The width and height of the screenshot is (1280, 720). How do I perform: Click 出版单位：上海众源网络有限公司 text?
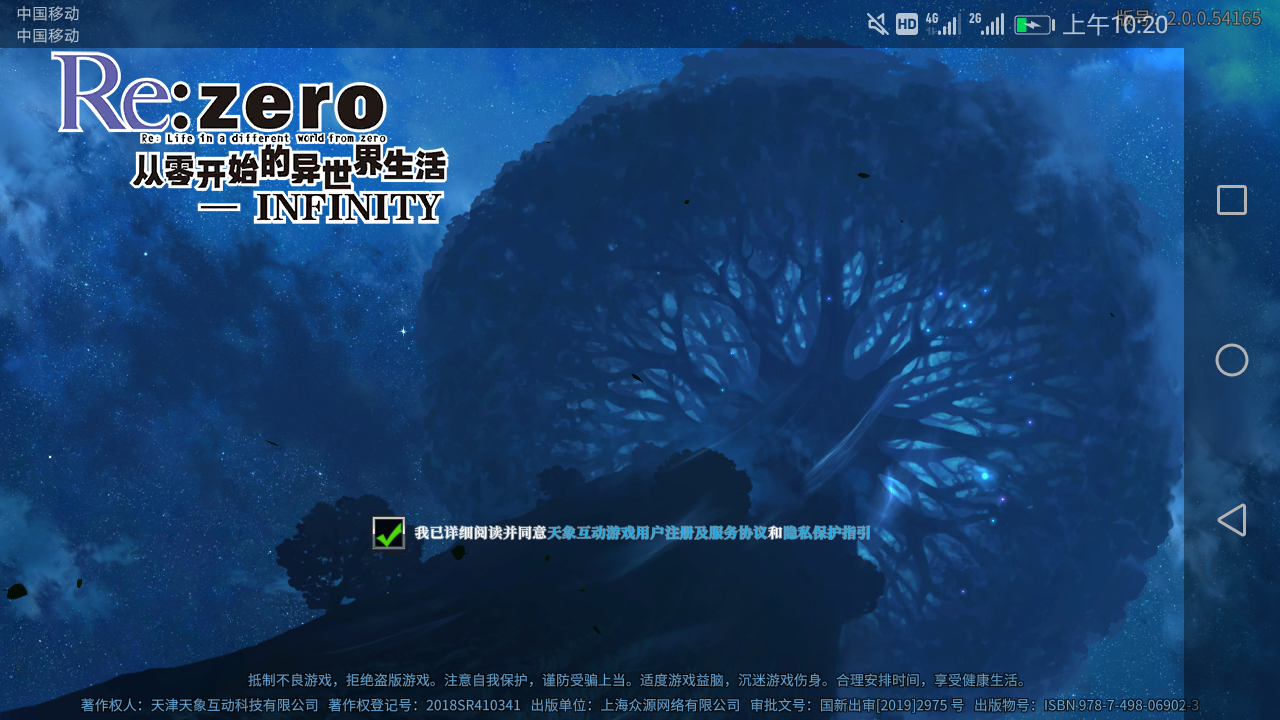(x=636, y=705)
